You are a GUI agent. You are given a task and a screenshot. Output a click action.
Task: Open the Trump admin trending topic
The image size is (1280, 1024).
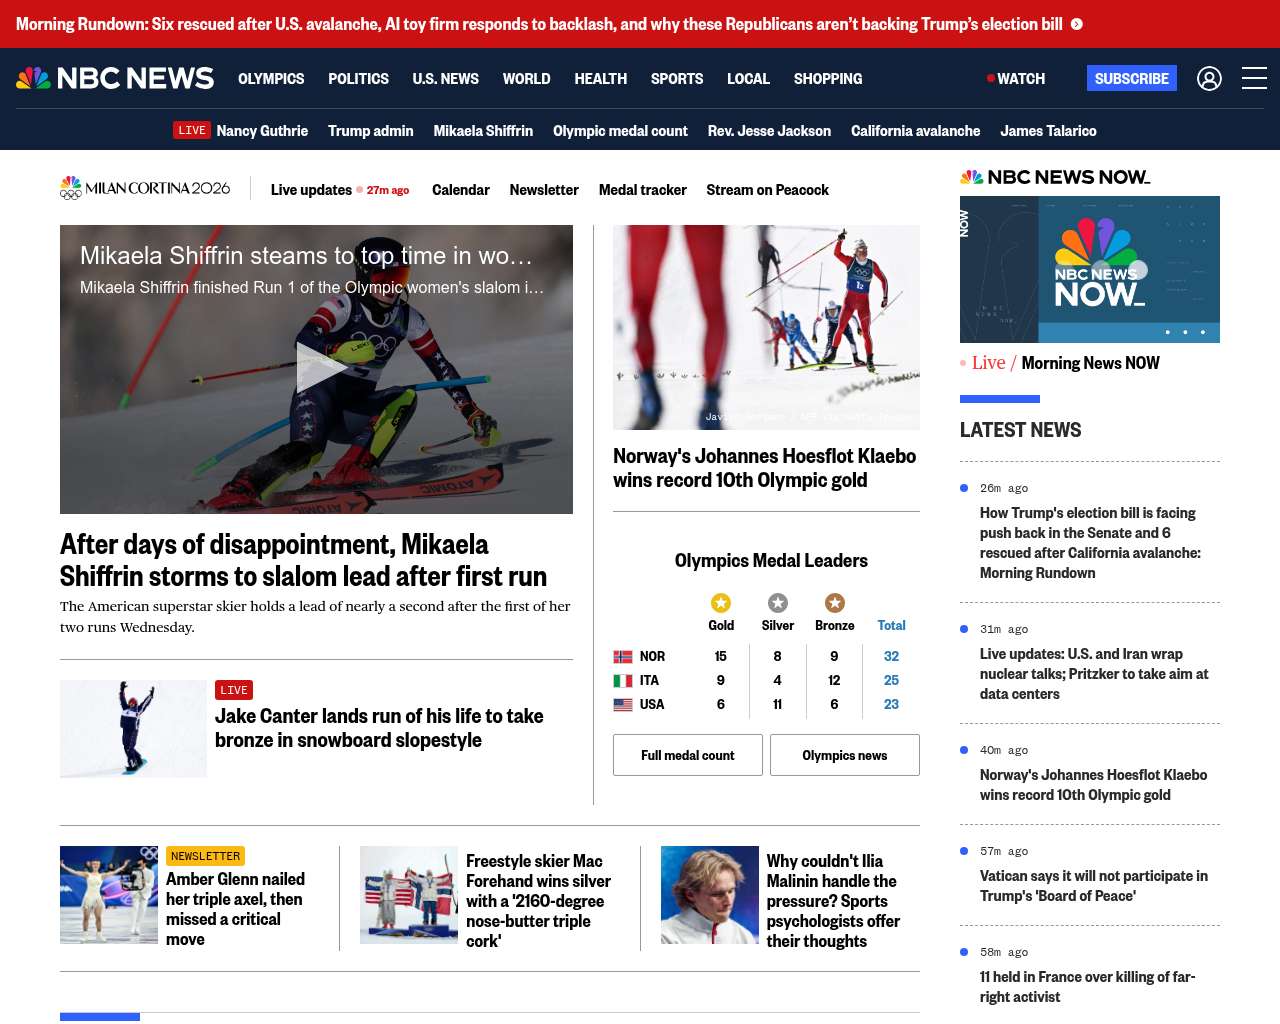click(371, 131)
